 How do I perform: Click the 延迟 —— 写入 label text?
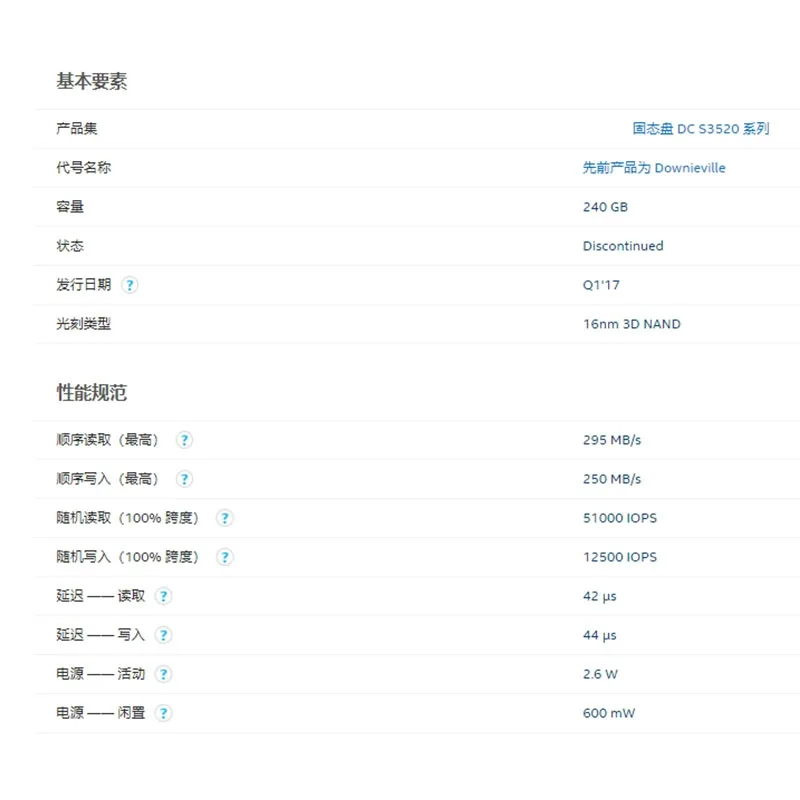tap(101, 635)
